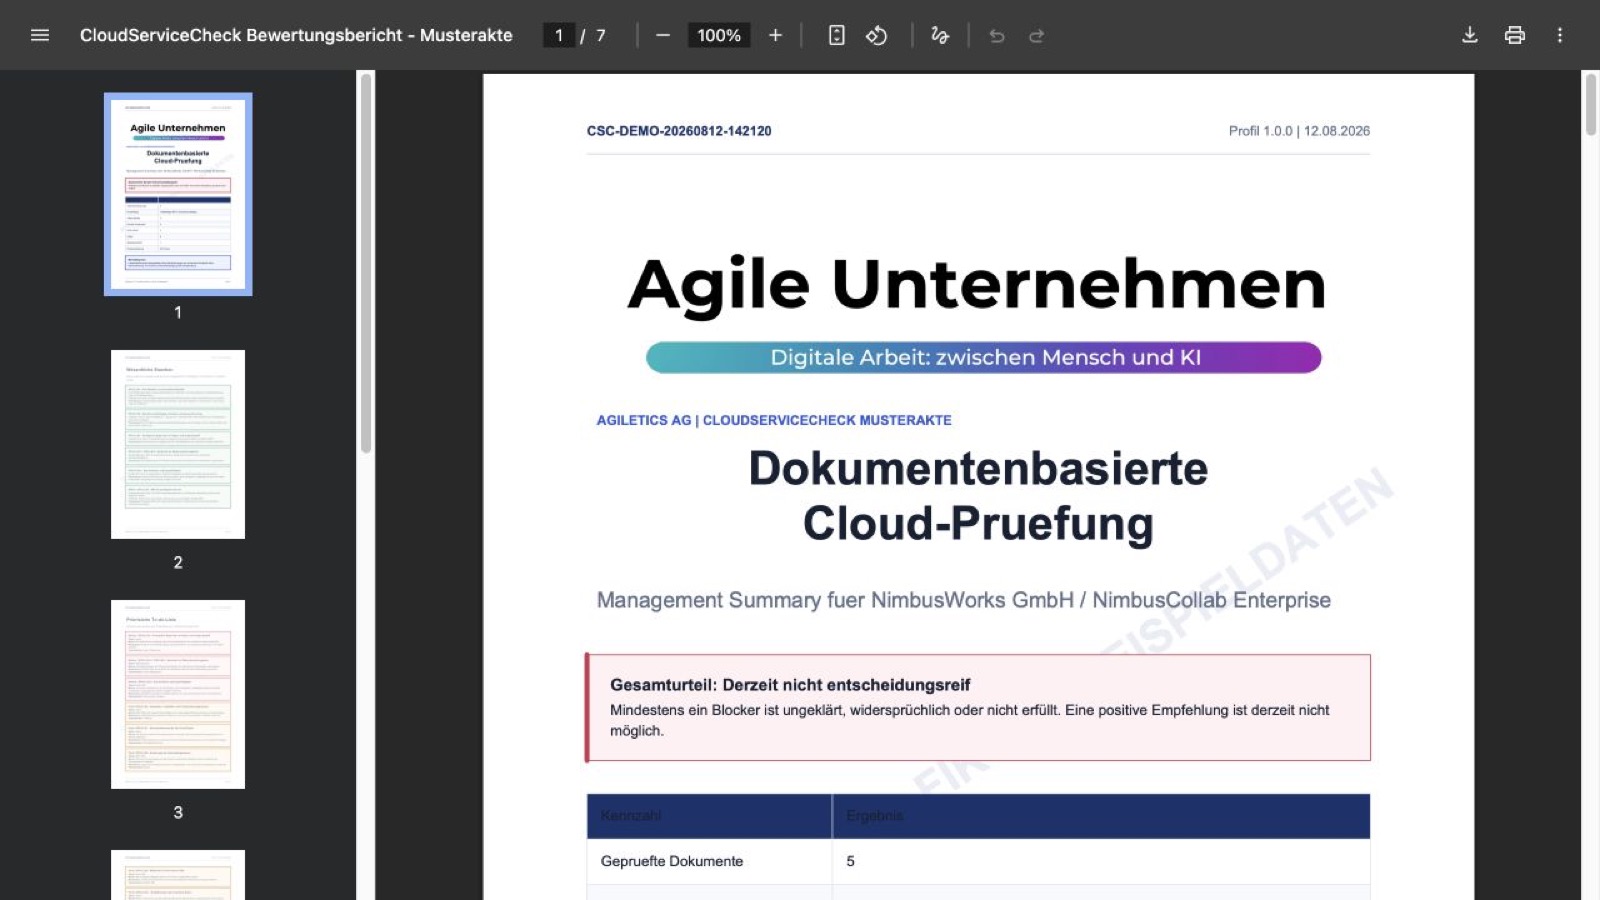The width and height of the screenshot is (1600, 900).
Task: Click the undo arrow icon
Action: pyautogui.click(x=997, y=35)
